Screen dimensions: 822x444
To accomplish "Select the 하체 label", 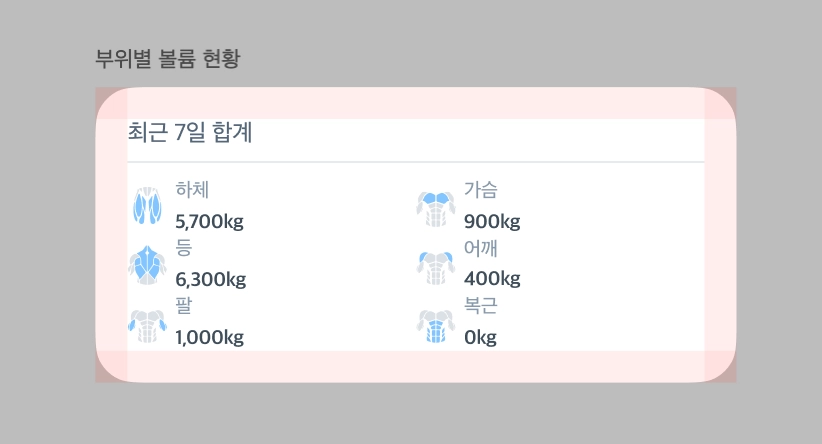I will click(x=192, y=189).
